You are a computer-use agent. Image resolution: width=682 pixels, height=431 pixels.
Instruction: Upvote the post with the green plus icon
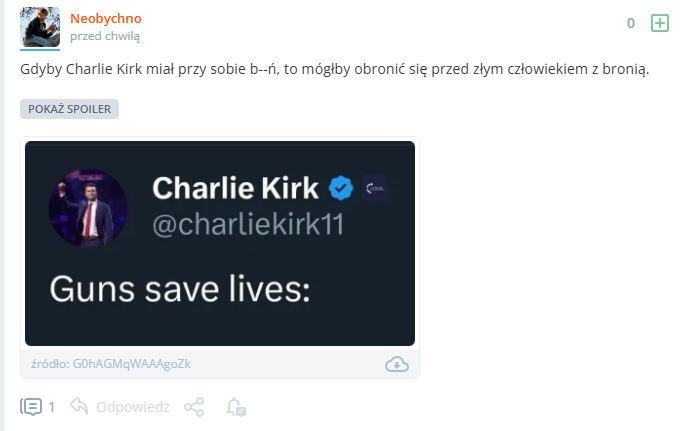click(x=659, y=23)
